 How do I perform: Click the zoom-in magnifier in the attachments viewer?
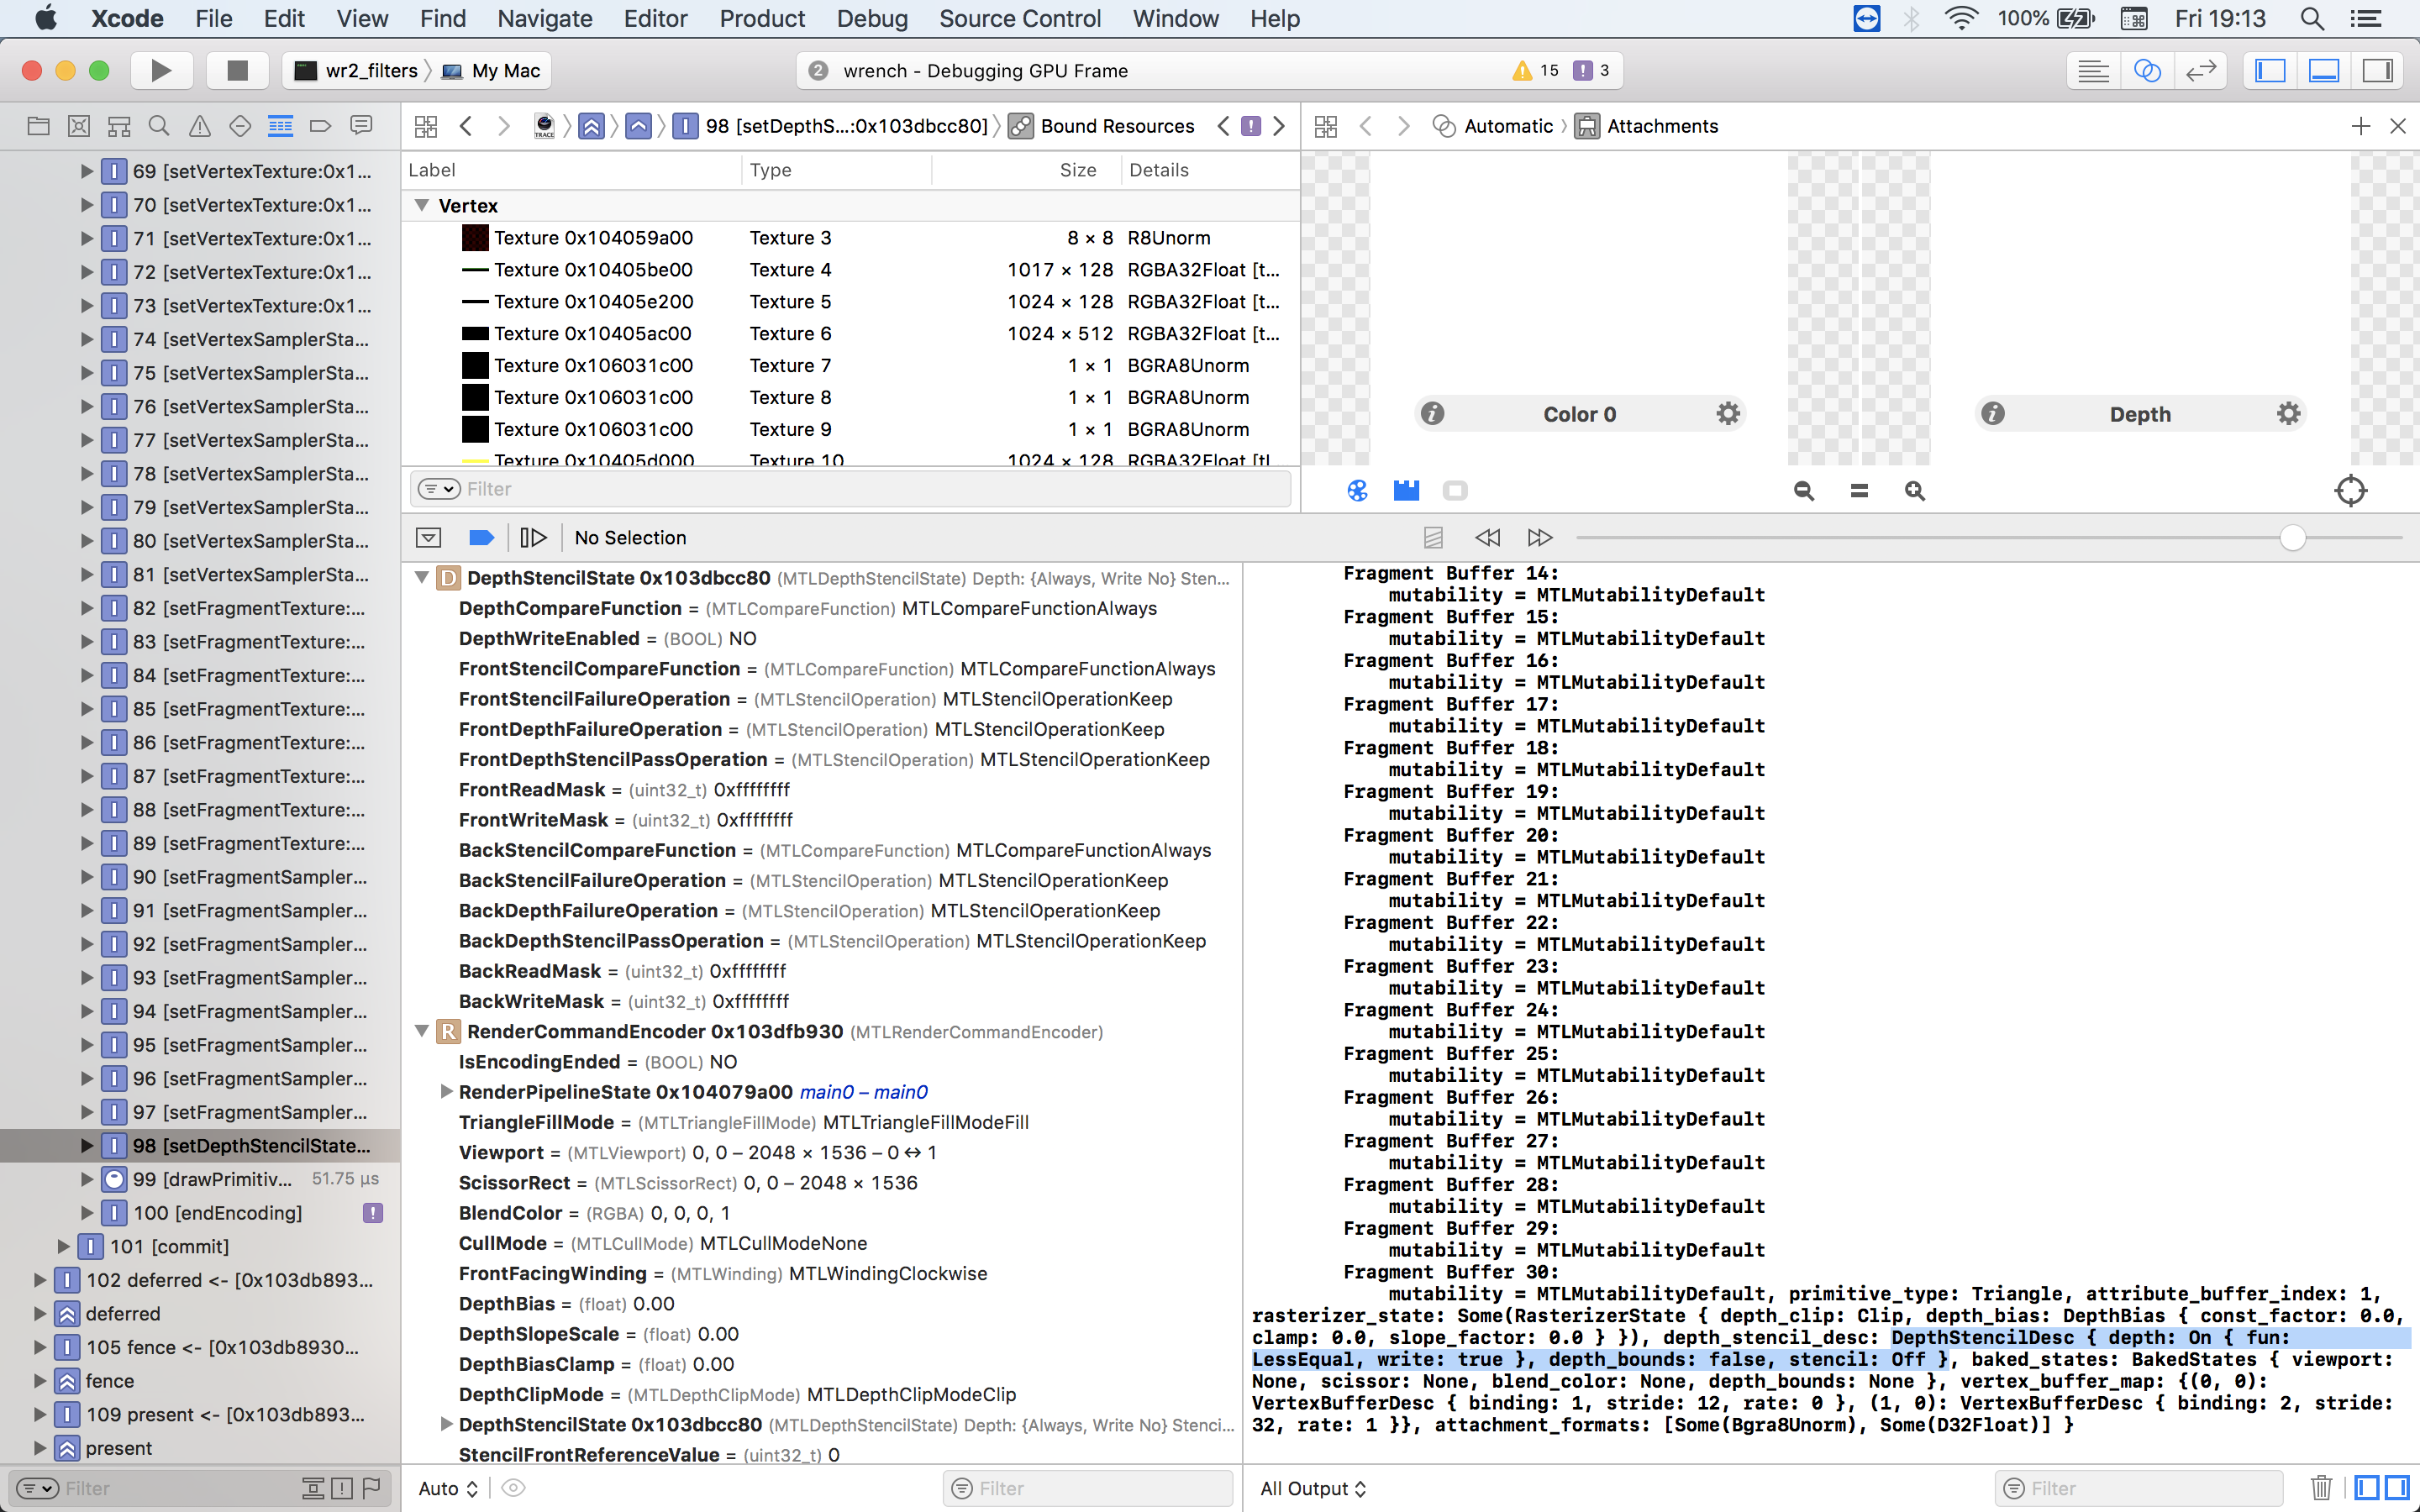tap(1914, 490)
